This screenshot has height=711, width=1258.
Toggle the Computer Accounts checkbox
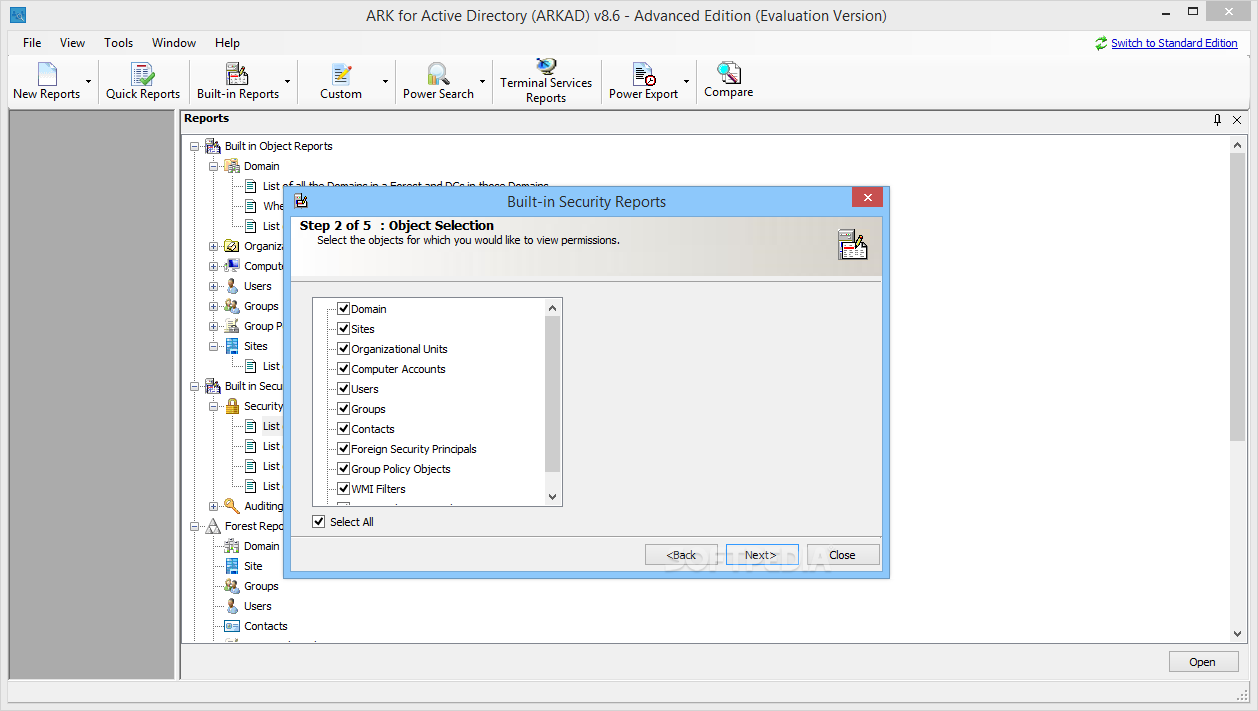coord(344,369)
